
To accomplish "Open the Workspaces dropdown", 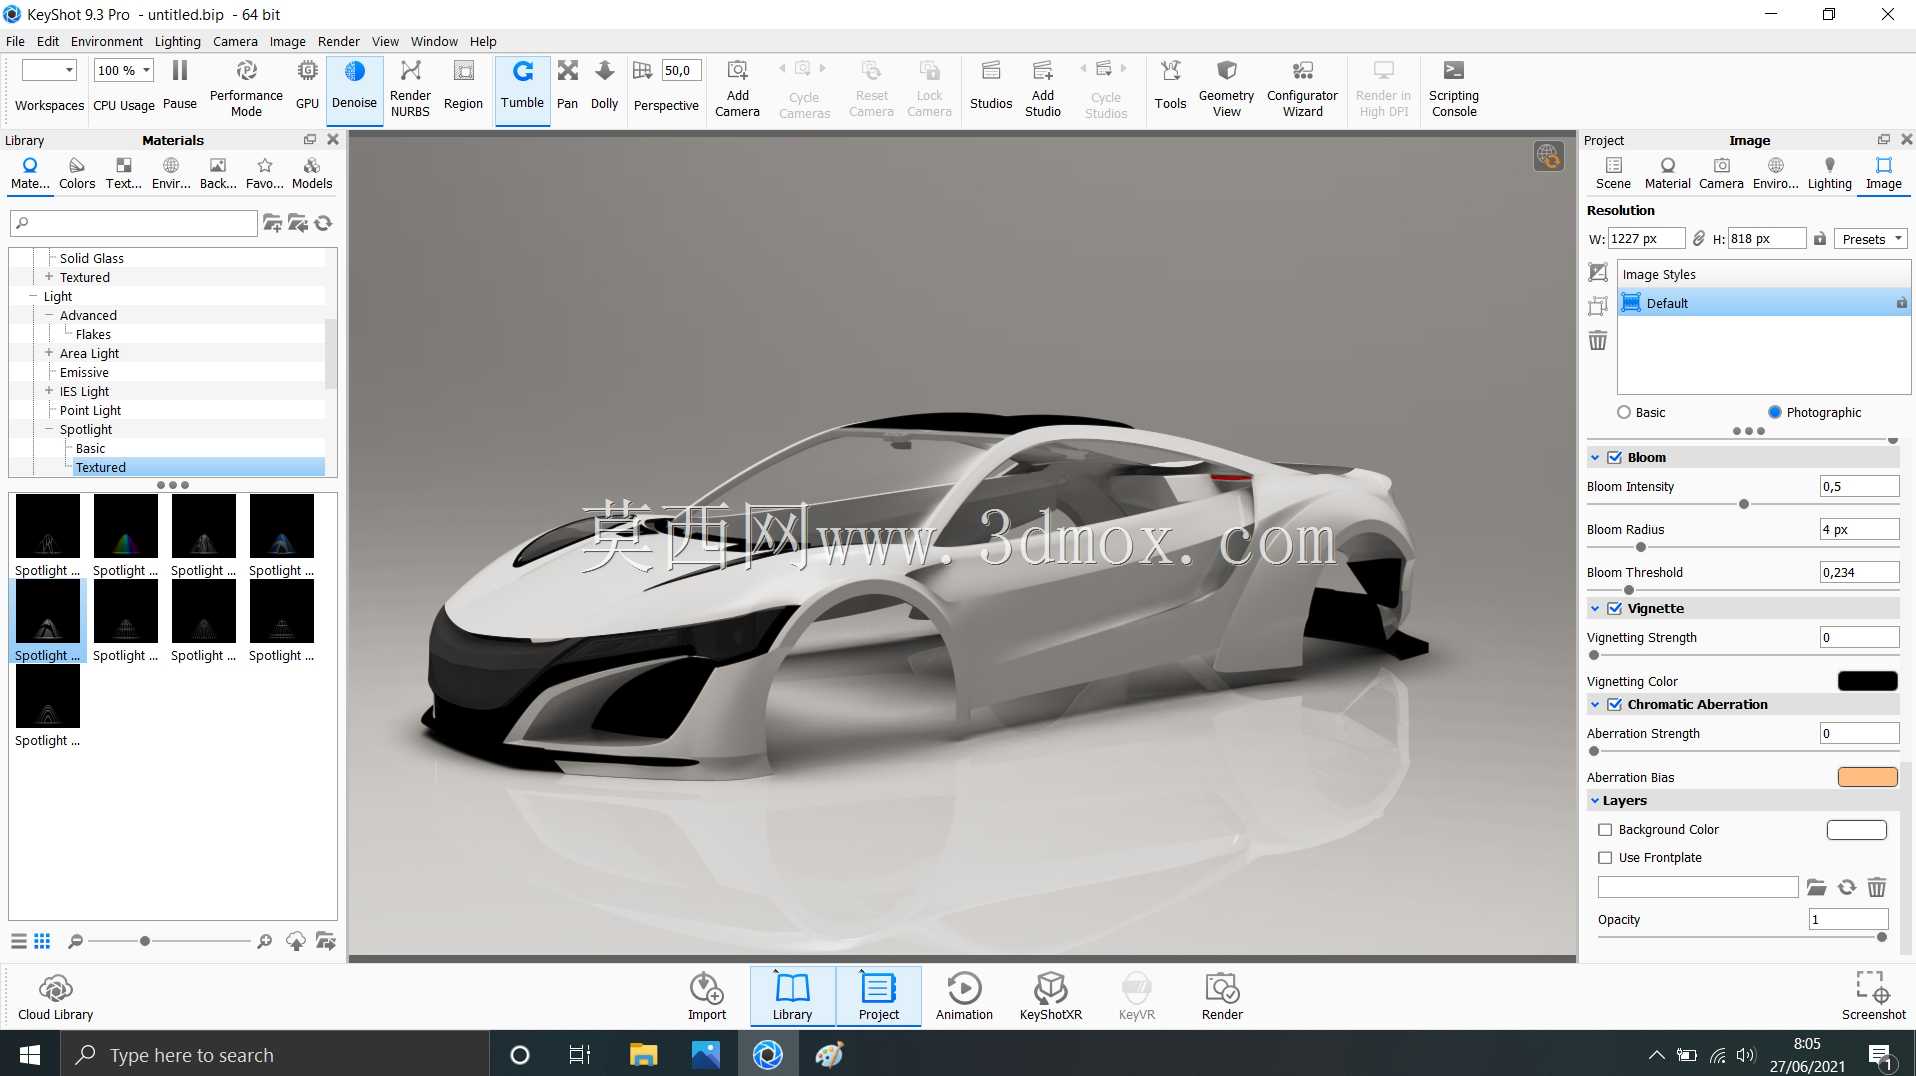I will [x=49, y=70].
